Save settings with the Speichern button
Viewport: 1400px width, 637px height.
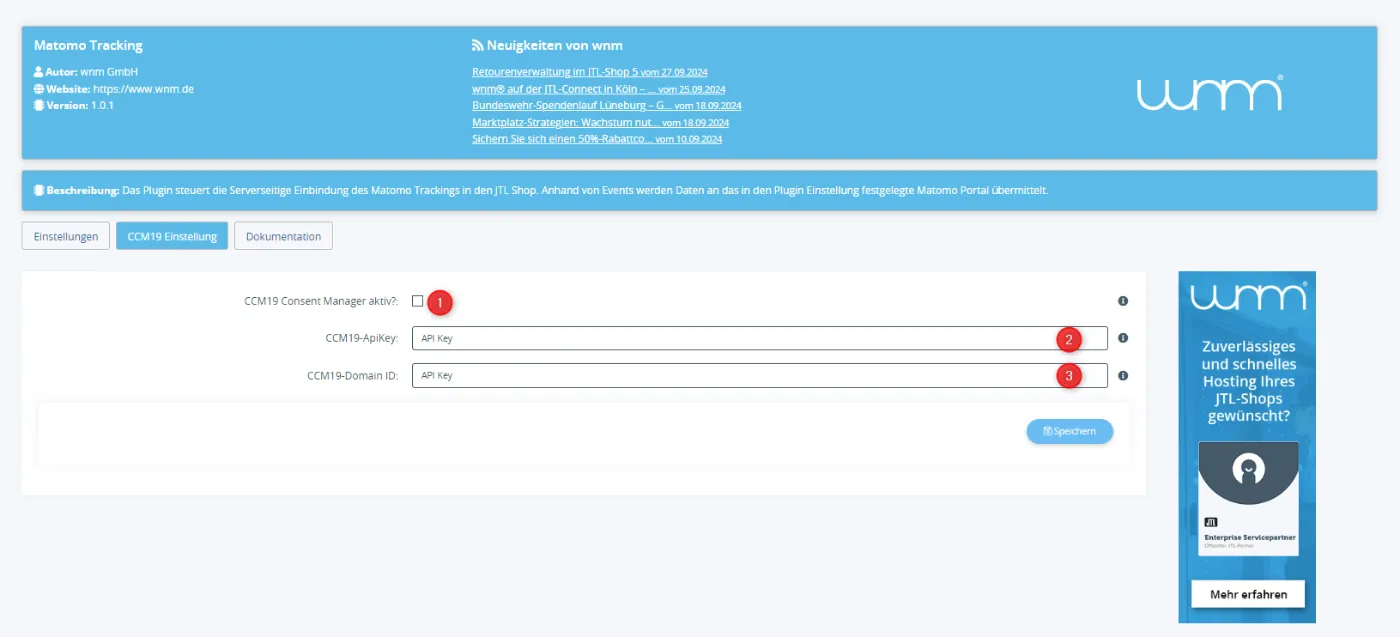tap(1069, 431)
